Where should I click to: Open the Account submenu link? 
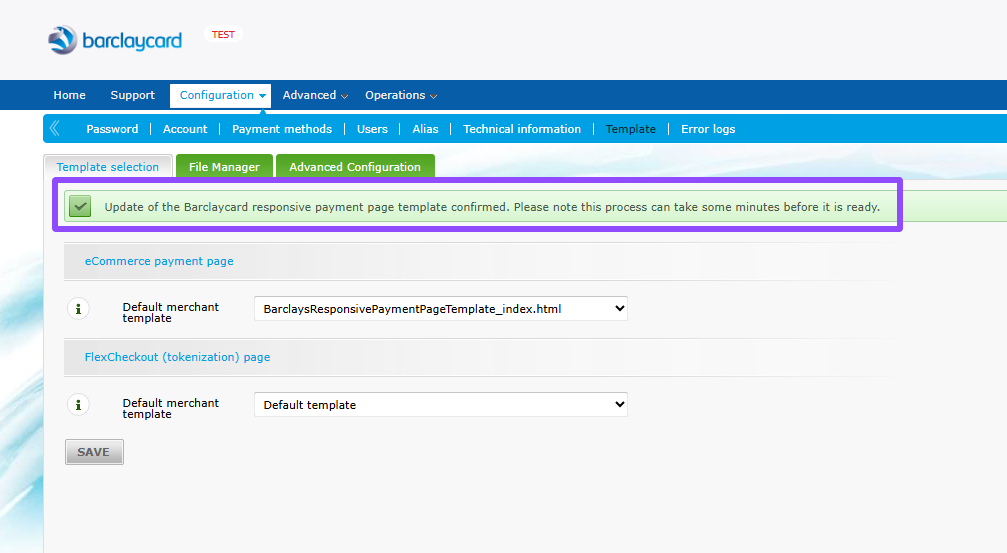(185, 129)
